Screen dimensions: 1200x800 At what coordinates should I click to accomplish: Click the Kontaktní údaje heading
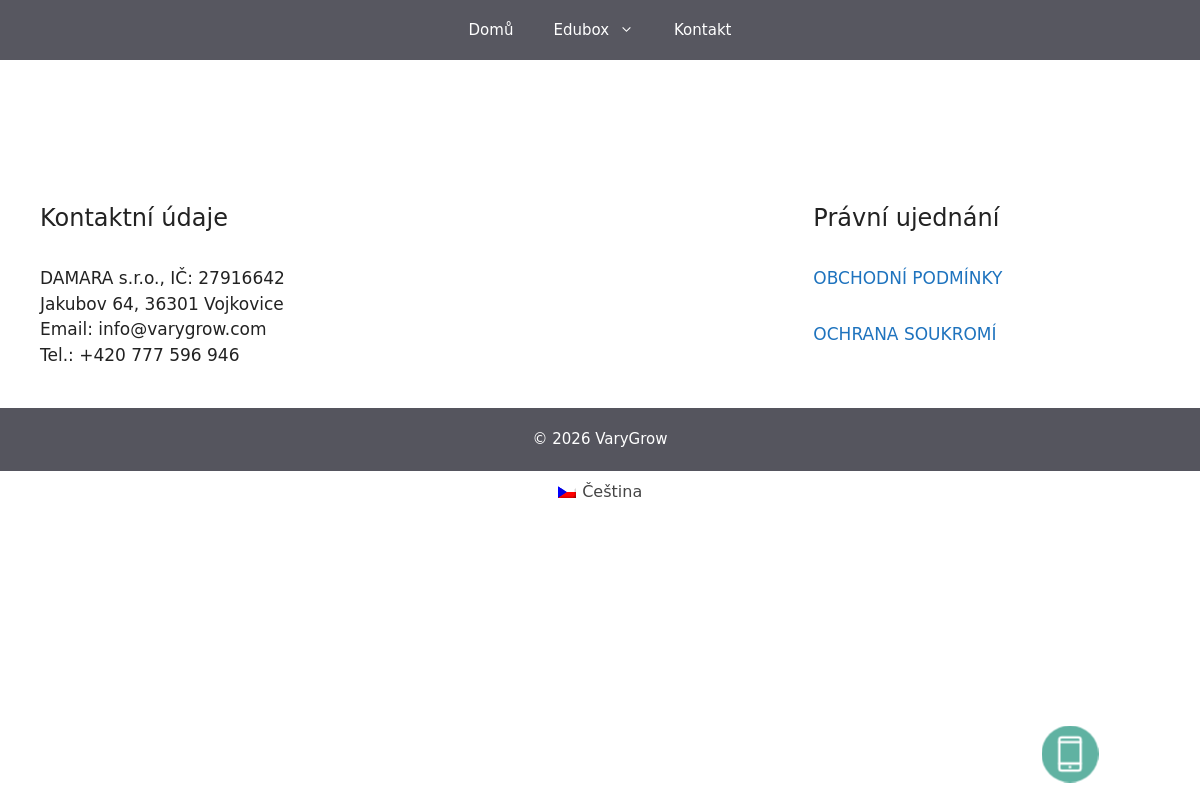click(x=134, y=217)
